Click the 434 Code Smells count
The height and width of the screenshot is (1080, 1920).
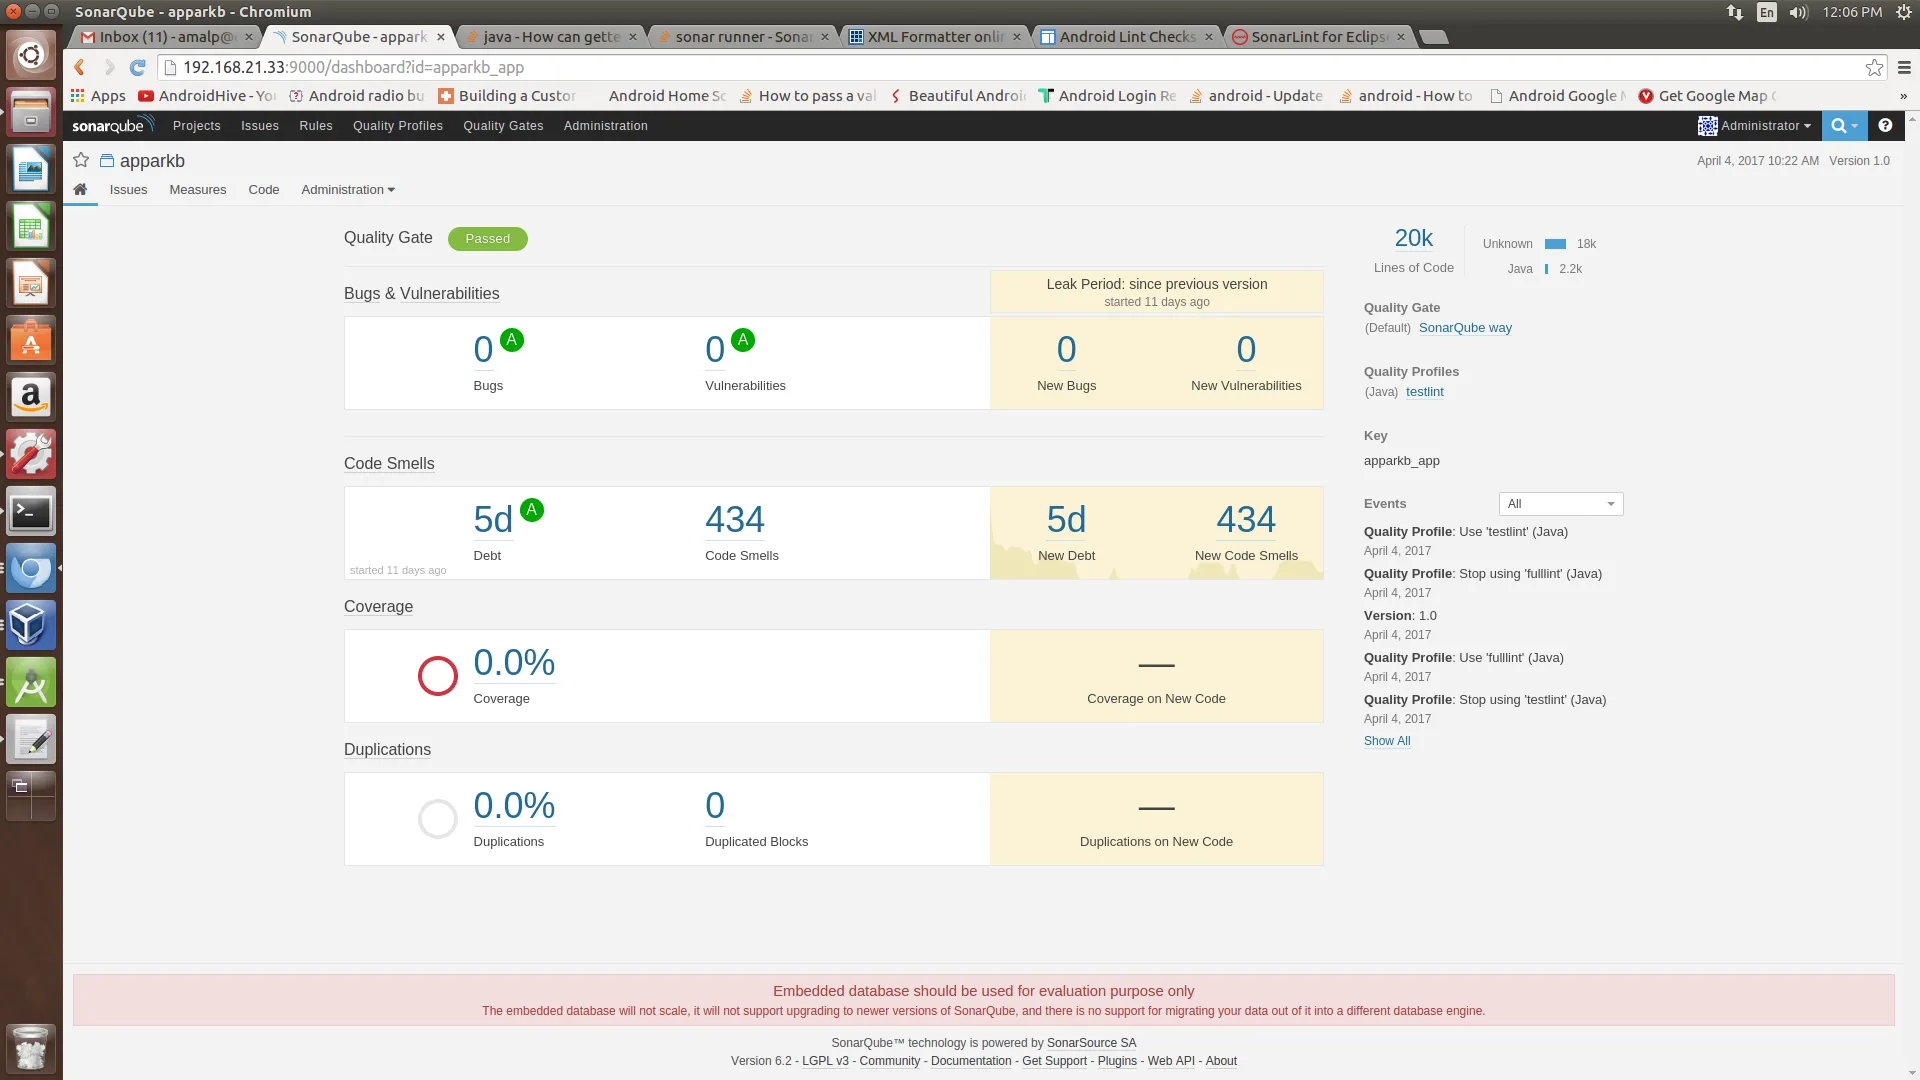coord(734,520)
